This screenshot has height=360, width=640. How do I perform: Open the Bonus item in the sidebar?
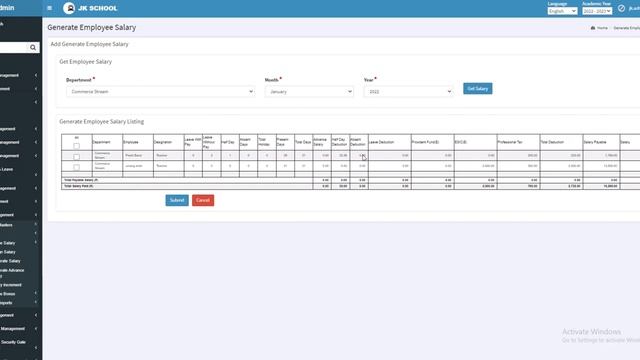pos(8,294)
